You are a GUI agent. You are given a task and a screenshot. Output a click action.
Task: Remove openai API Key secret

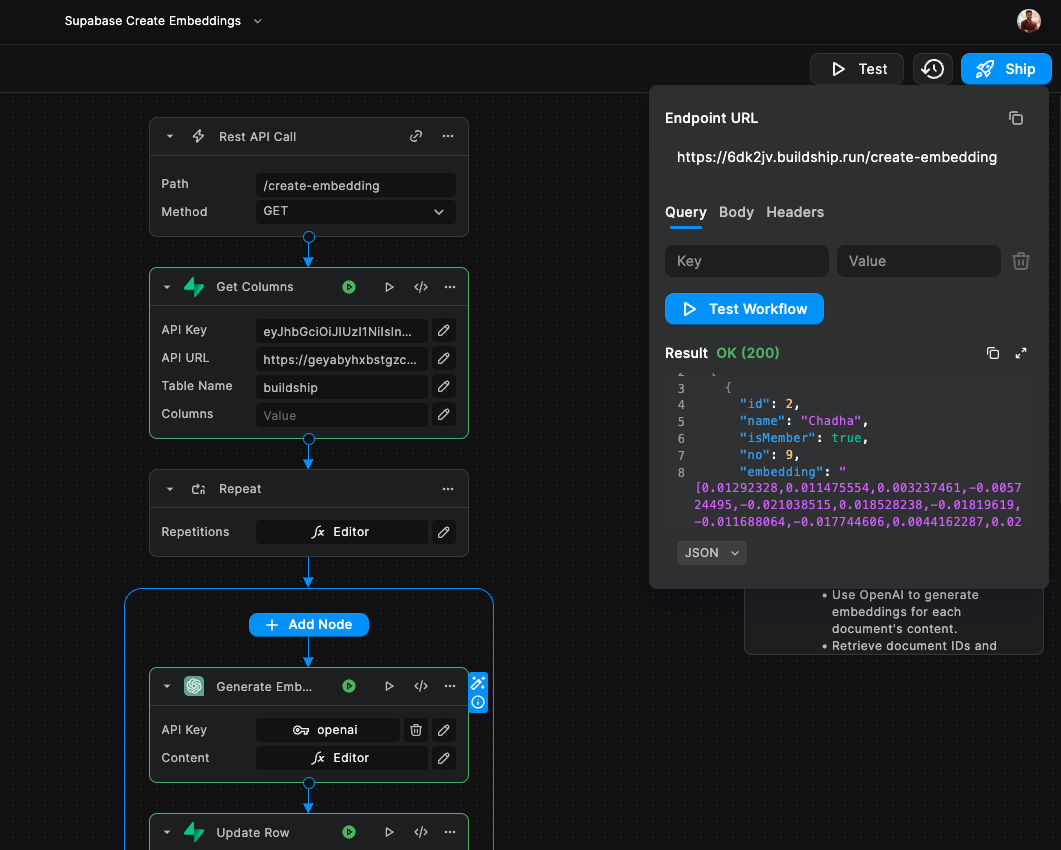tap(416, 730)
